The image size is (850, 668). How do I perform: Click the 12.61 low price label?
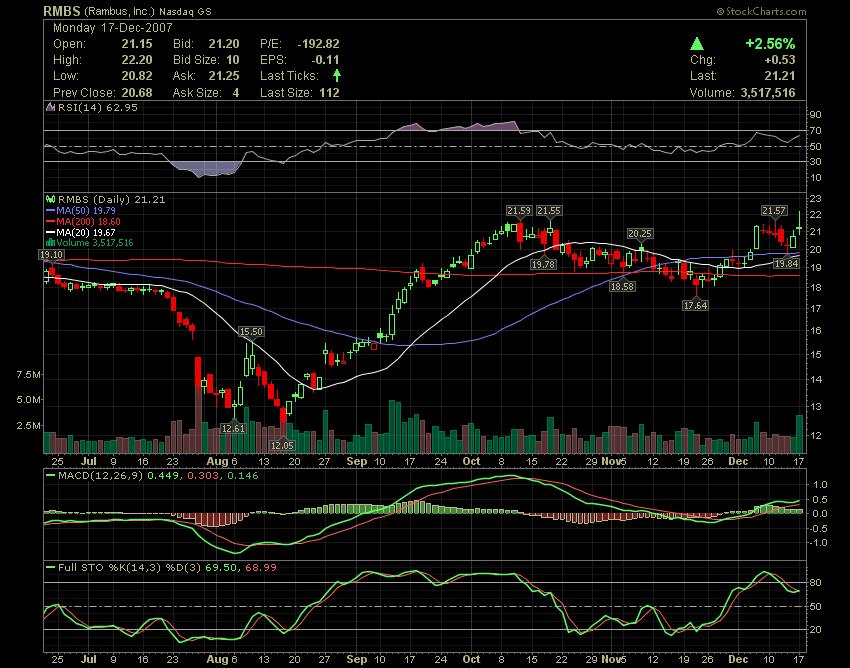[x=234, y=428]
